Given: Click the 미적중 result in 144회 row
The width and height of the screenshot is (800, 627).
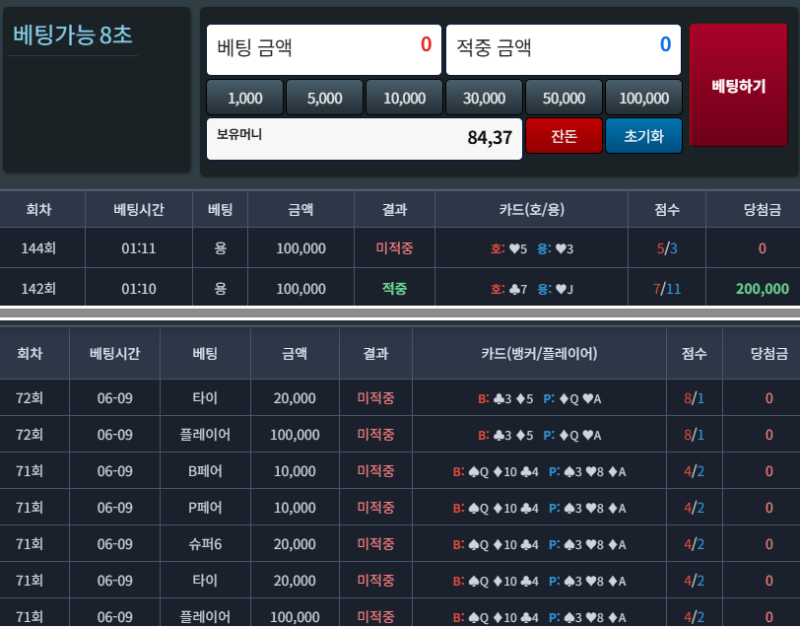Looking at the screenshot, I should coord(394,248).
